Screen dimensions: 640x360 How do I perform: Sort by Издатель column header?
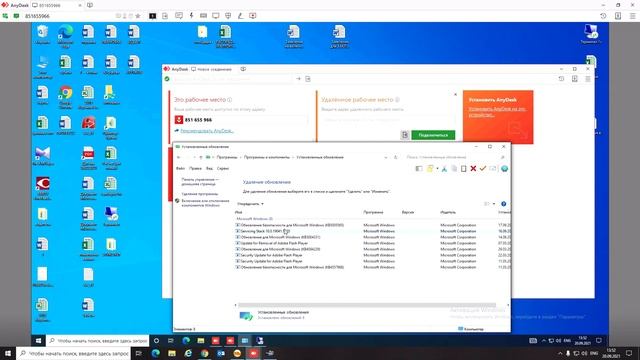coord(448,212)
